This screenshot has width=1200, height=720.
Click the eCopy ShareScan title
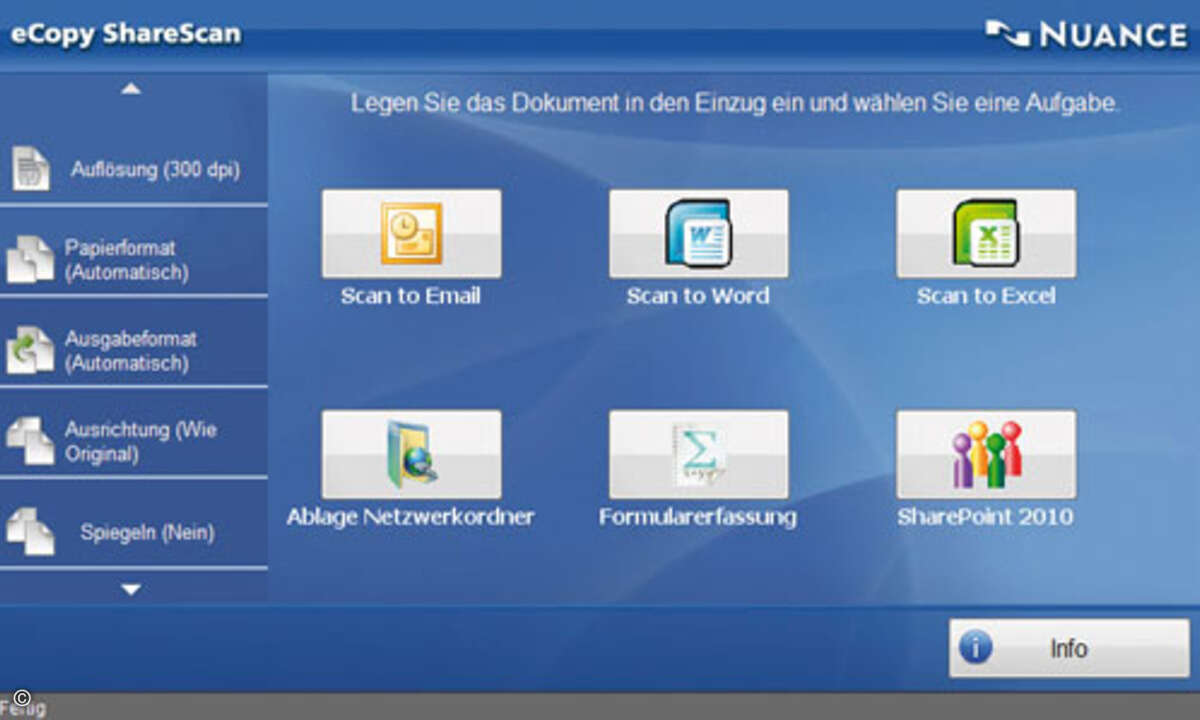(126, 34)
